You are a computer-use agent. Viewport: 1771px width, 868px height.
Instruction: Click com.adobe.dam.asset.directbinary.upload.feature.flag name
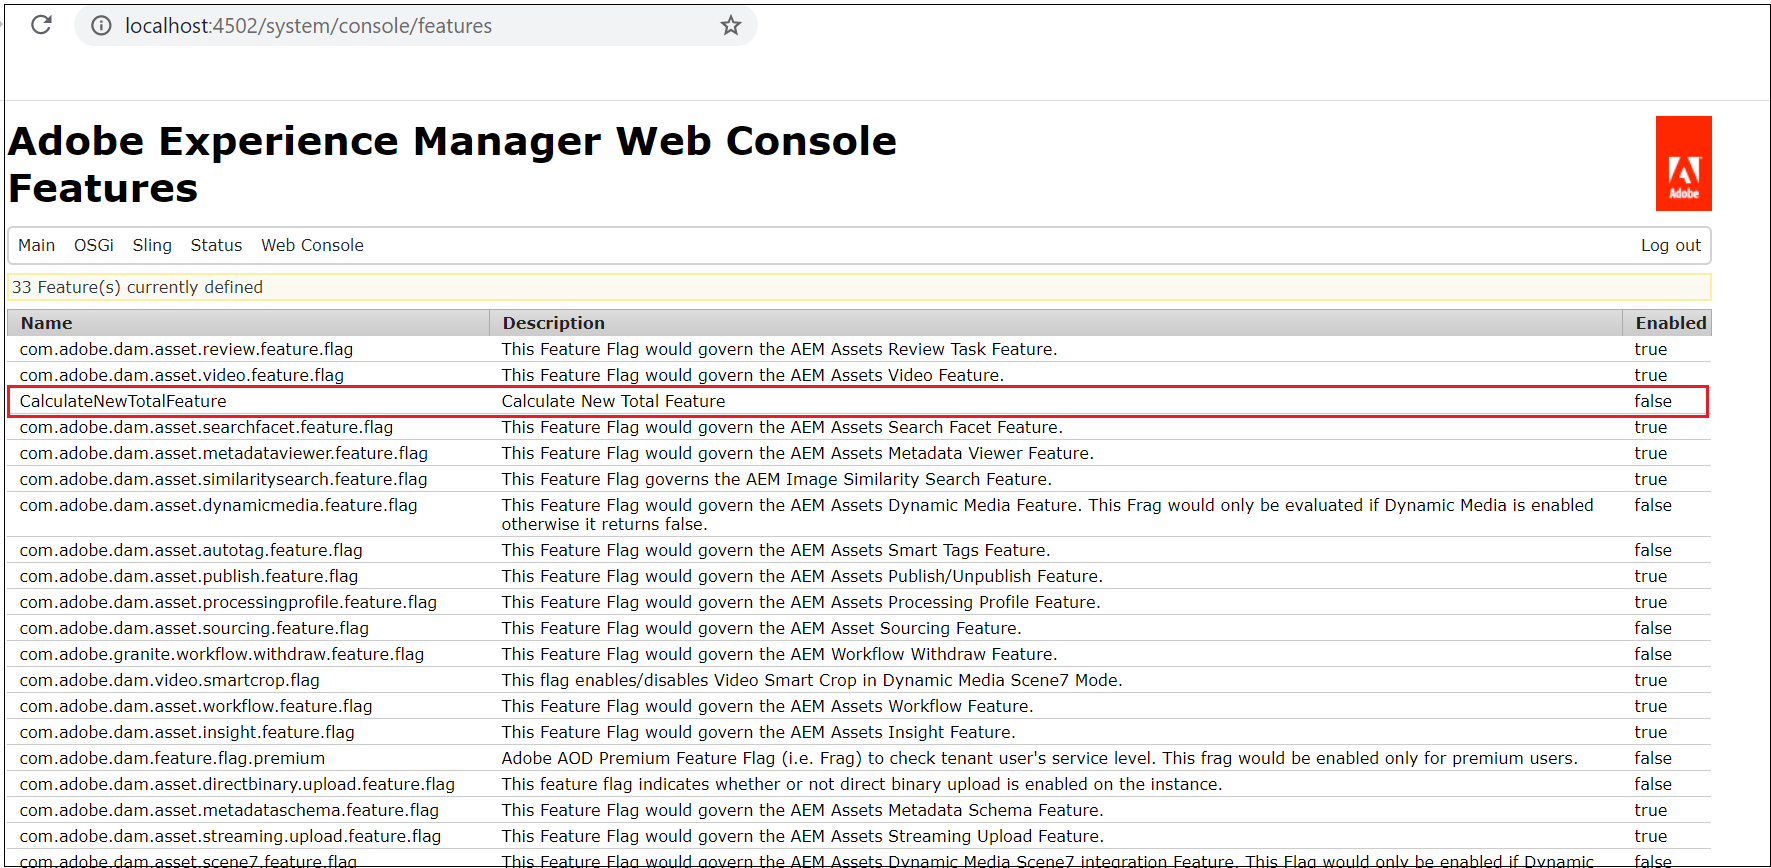click(x=237, y=784)
